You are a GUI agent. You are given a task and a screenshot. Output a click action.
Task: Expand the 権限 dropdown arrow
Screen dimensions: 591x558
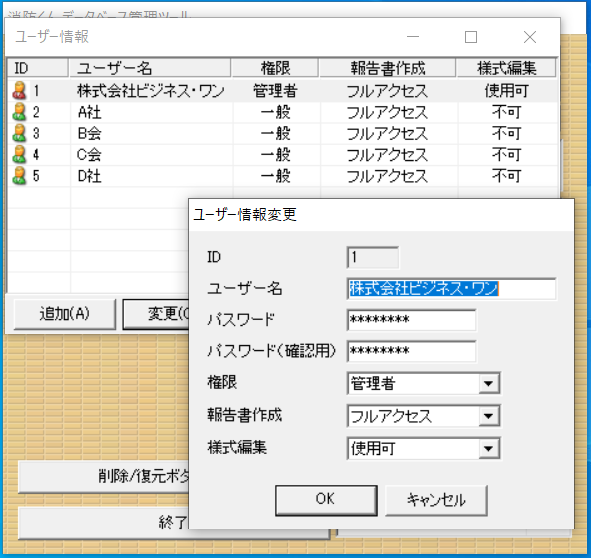pos(489,383)
